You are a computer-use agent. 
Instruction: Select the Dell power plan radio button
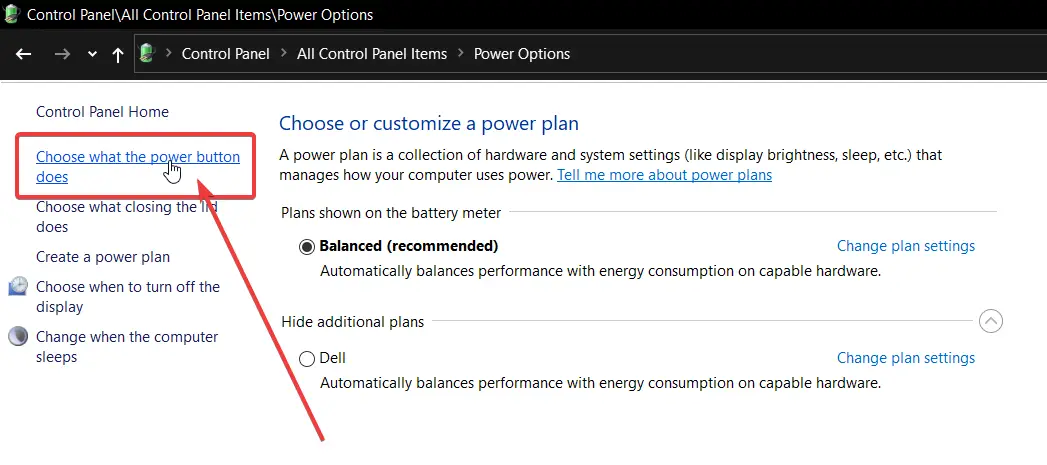[x=306, y=359]
